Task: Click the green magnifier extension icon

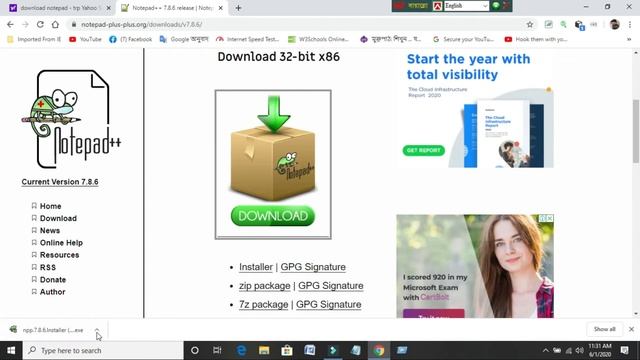Action: click(564, 24)
